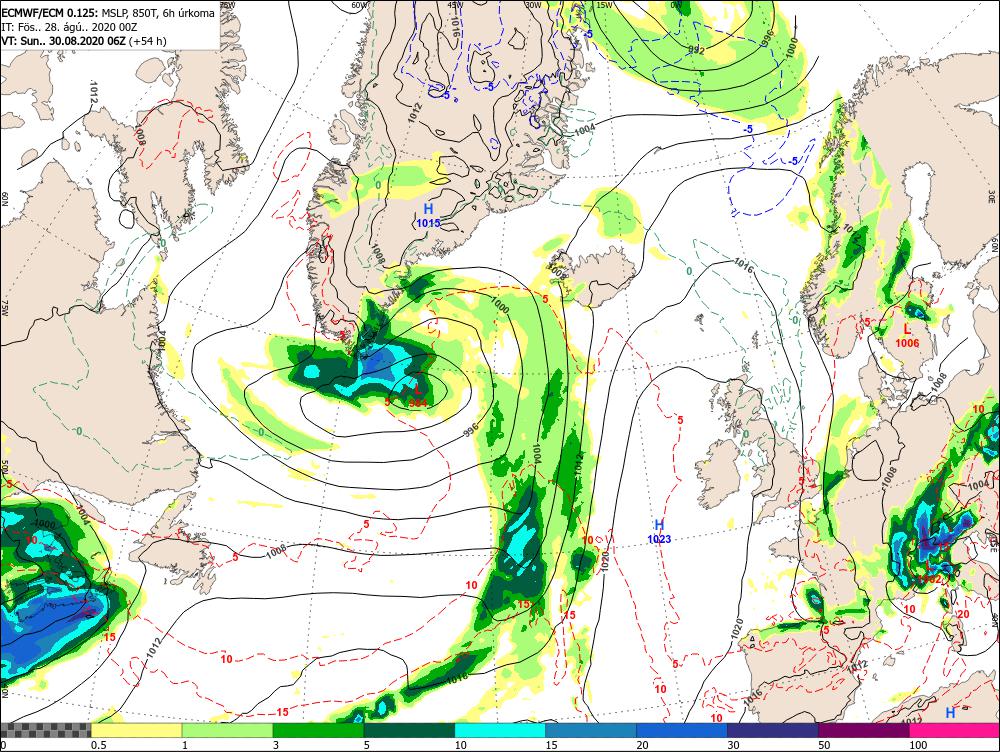Image resolution: width=1000 pixels, height=752 pixels.
Task: Click the 'VT: Sun.. 30.08.2020 06Z' line
Action: (x=84, y=41)
